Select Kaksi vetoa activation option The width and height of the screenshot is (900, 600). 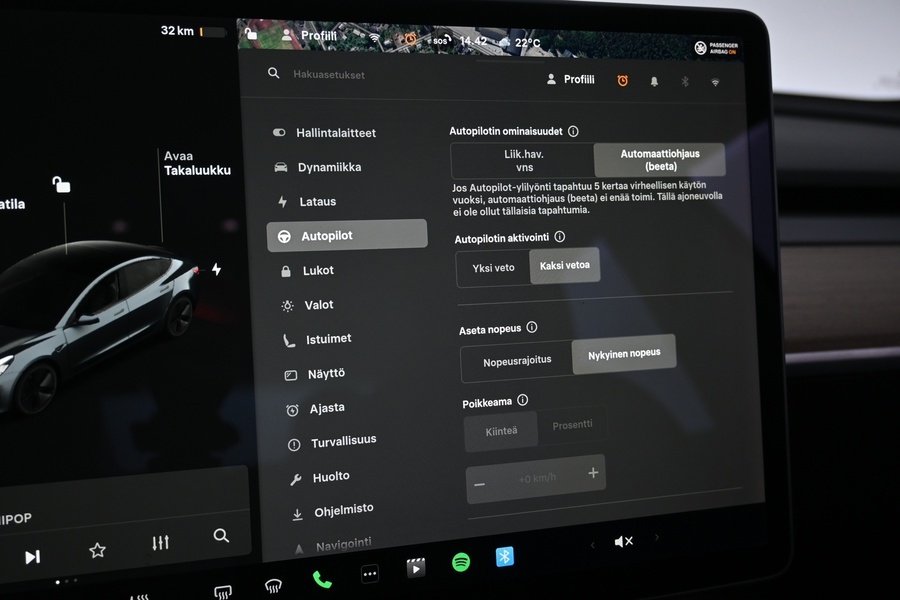(564, 266)
